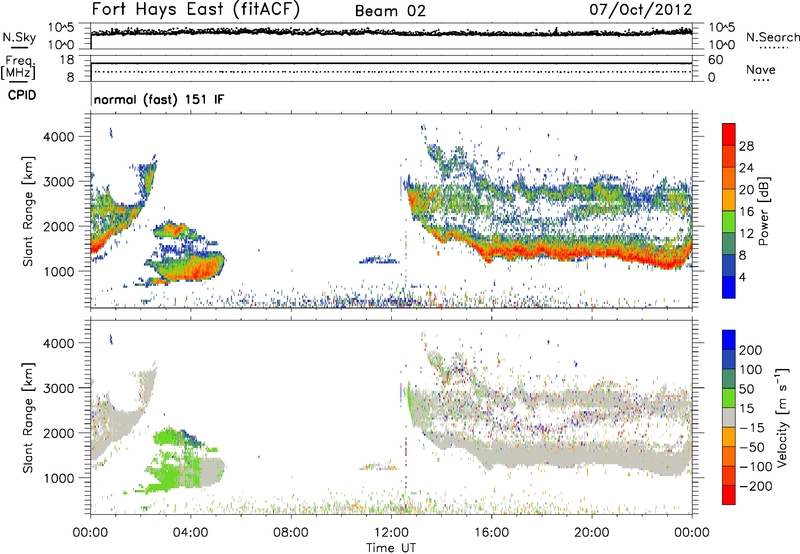The width and height of the screenshot is (800, 554).
Task: Click the "16:00" time tick label
Action: [491, 533]
